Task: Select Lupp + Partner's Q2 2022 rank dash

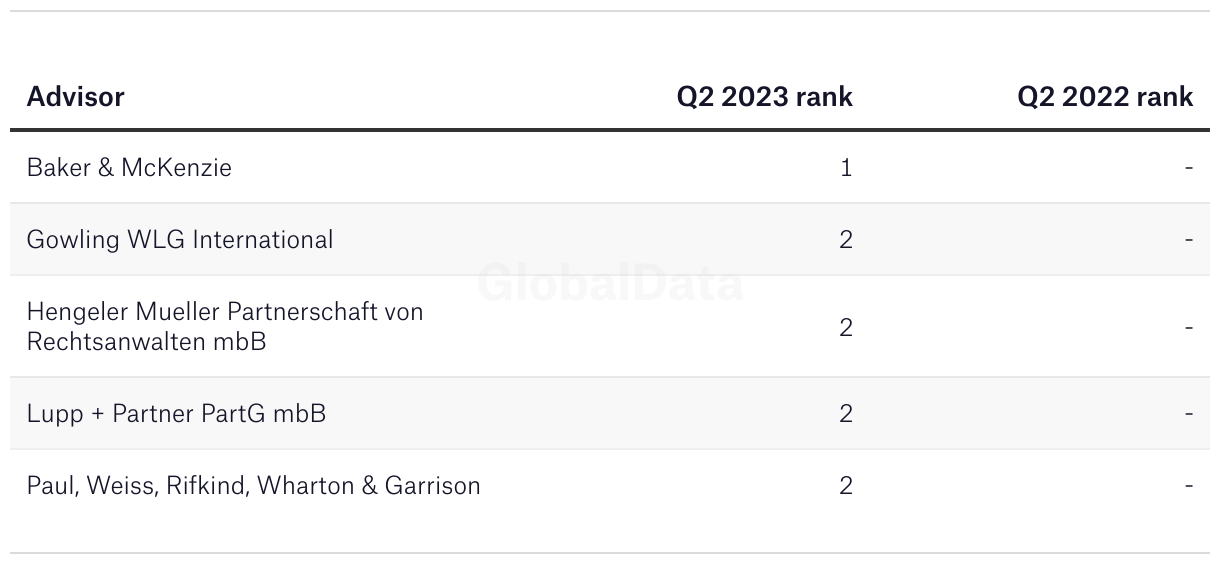Action: click(x=1188, y=413)
